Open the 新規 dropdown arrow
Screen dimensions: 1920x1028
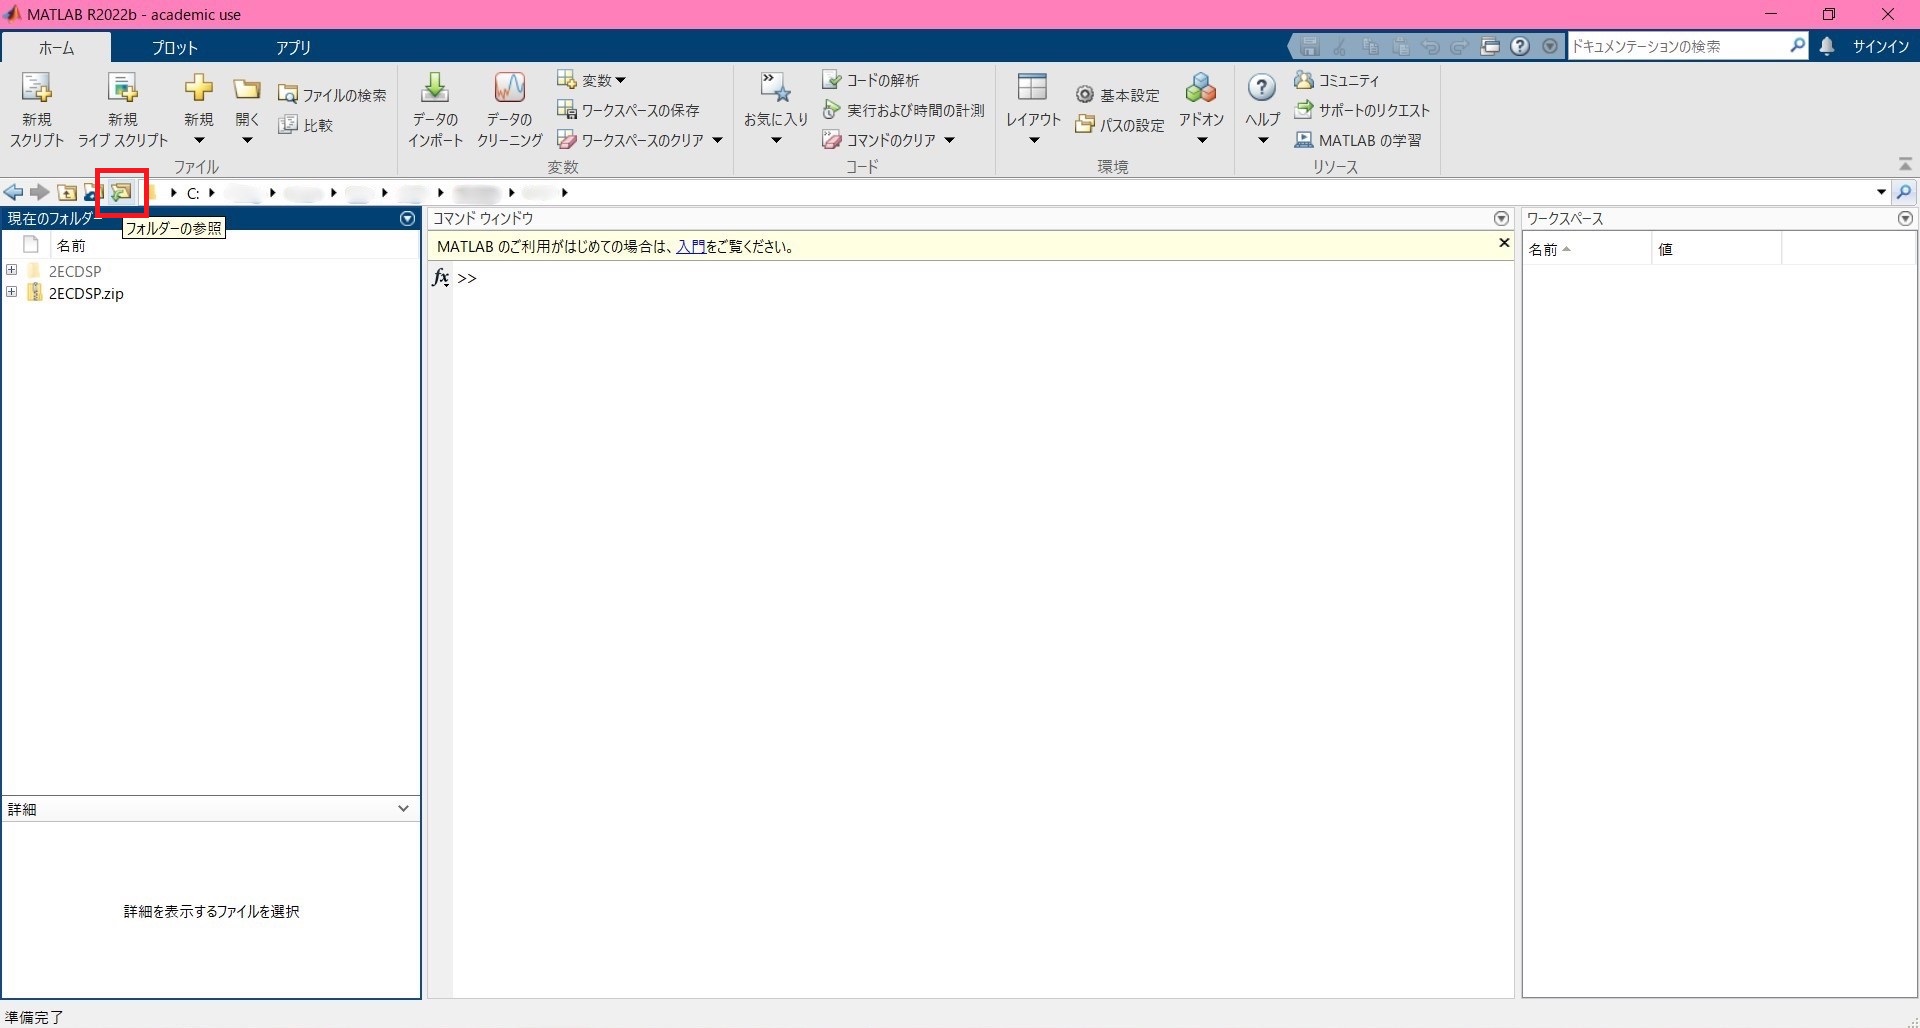(199, 141)
